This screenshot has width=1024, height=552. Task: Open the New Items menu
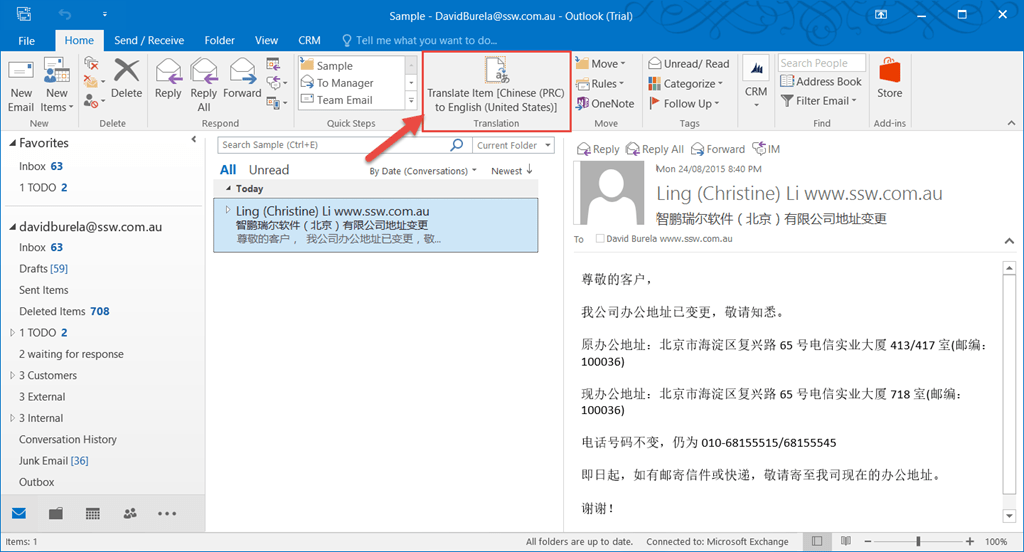pyautogui.click(x=57, y=86)
